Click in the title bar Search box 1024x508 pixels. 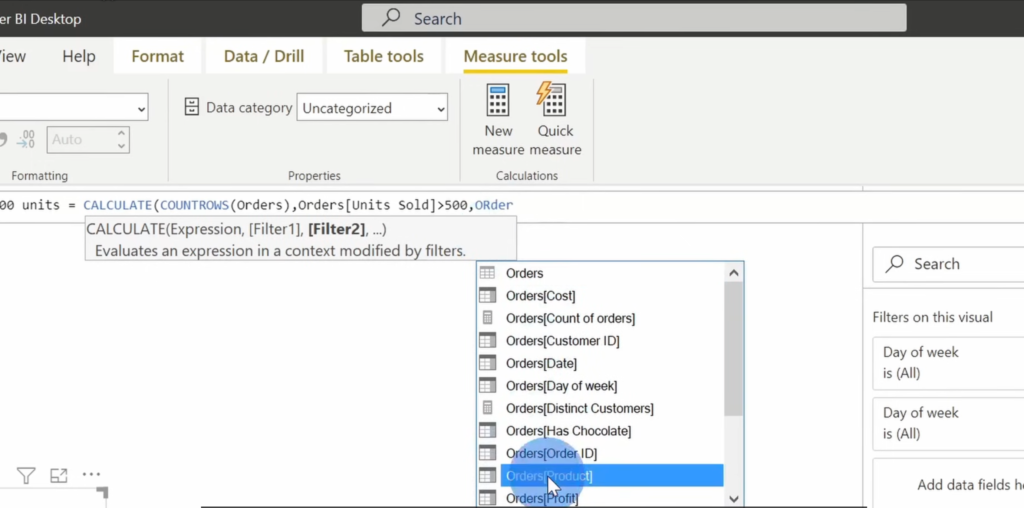point(633,18)
